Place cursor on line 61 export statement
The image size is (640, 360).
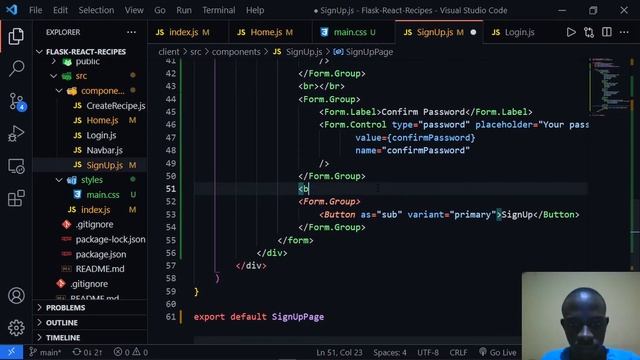(259, 317)
